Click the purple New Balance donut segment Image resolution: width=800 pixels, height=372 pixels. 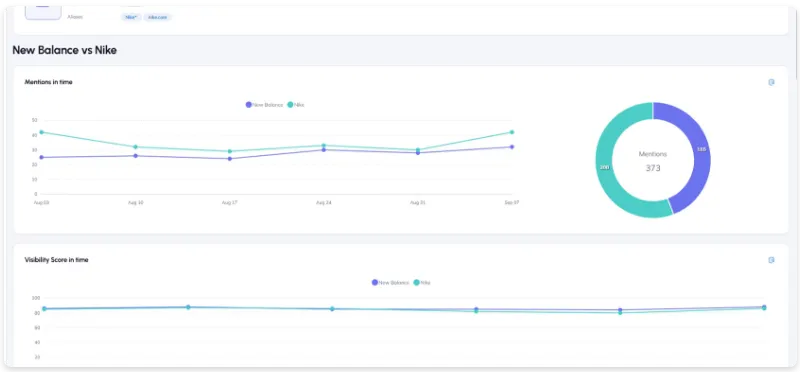(x=701, y=149)
